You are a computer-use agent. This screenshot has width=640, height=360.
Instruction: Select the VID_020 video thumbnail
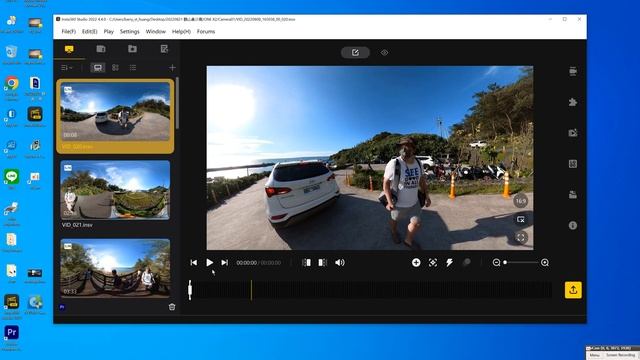tap(115, 111)
